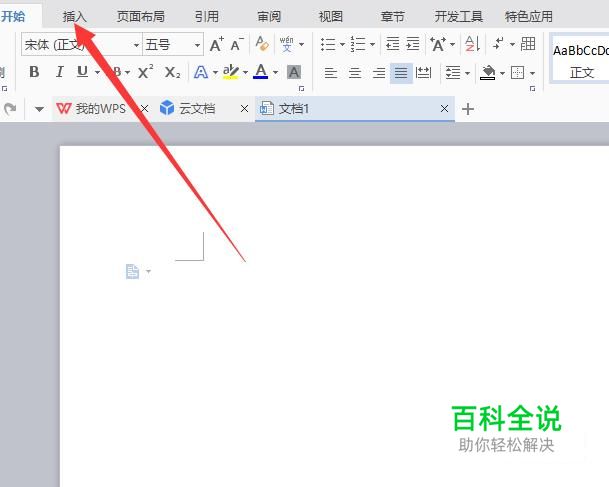Increase paragraph indent
The width and height of the screenshot is (609, 487).
tap(413, 44)
